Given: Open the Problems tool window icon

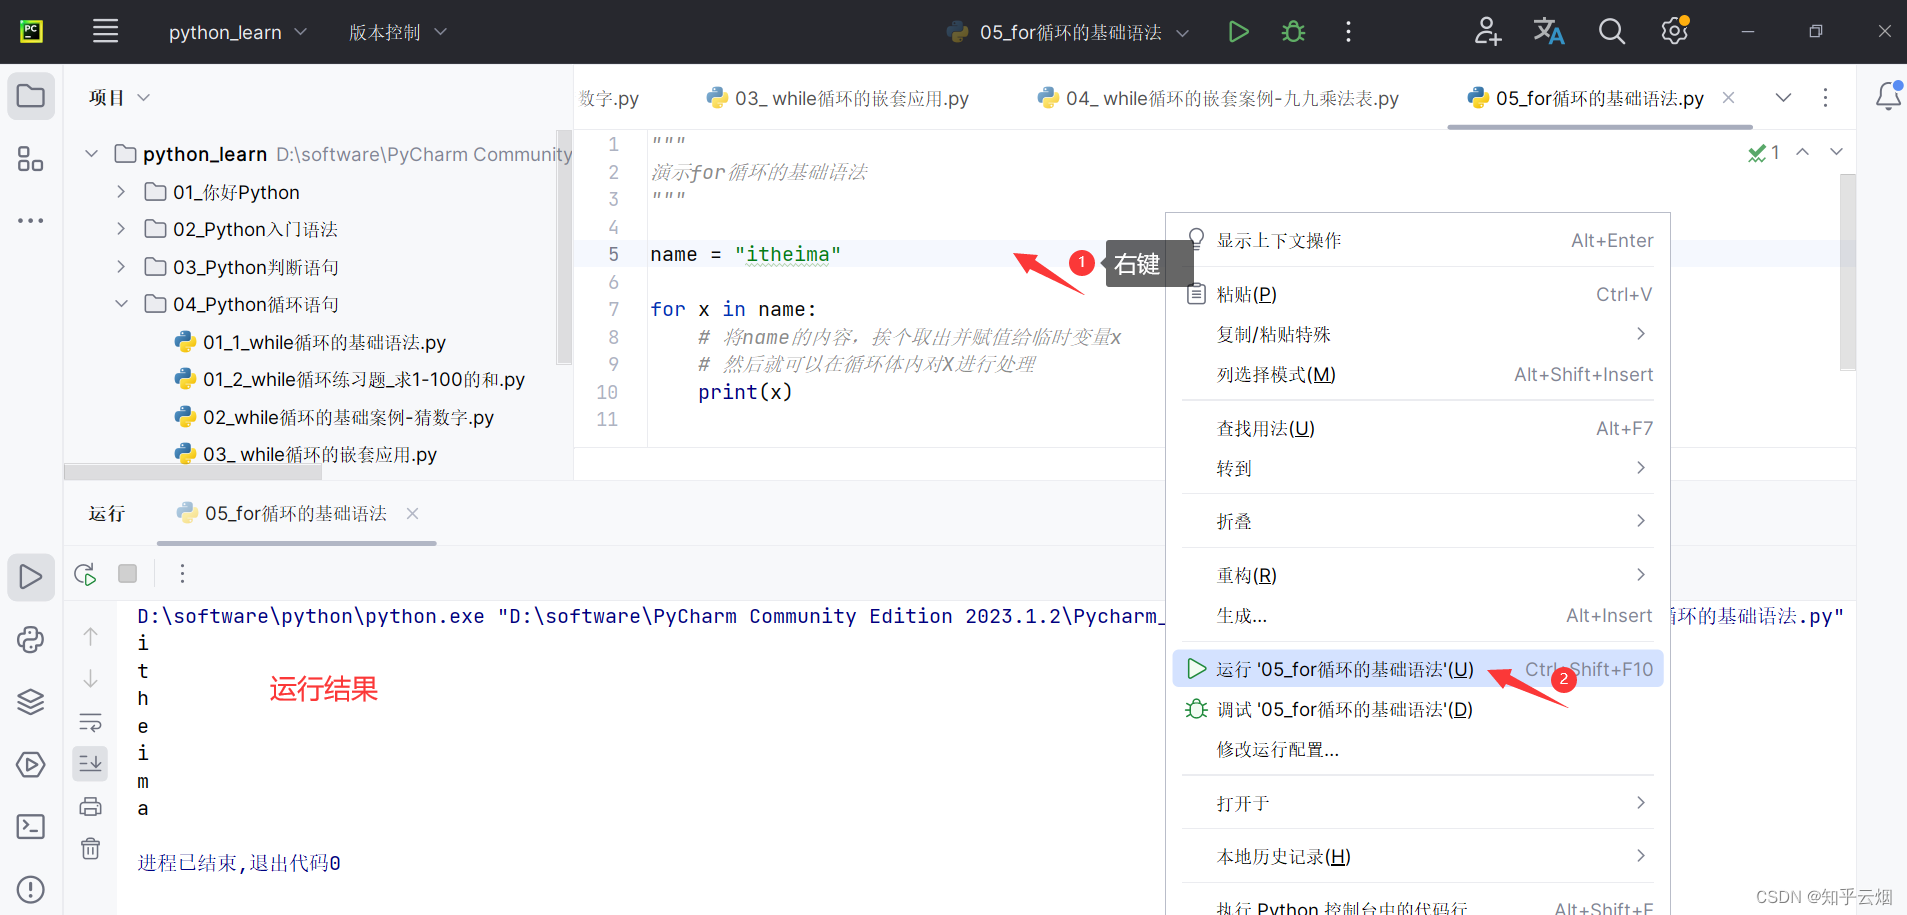Looking at the screenshot, I should pyautogui.click(x=31, y=889).
